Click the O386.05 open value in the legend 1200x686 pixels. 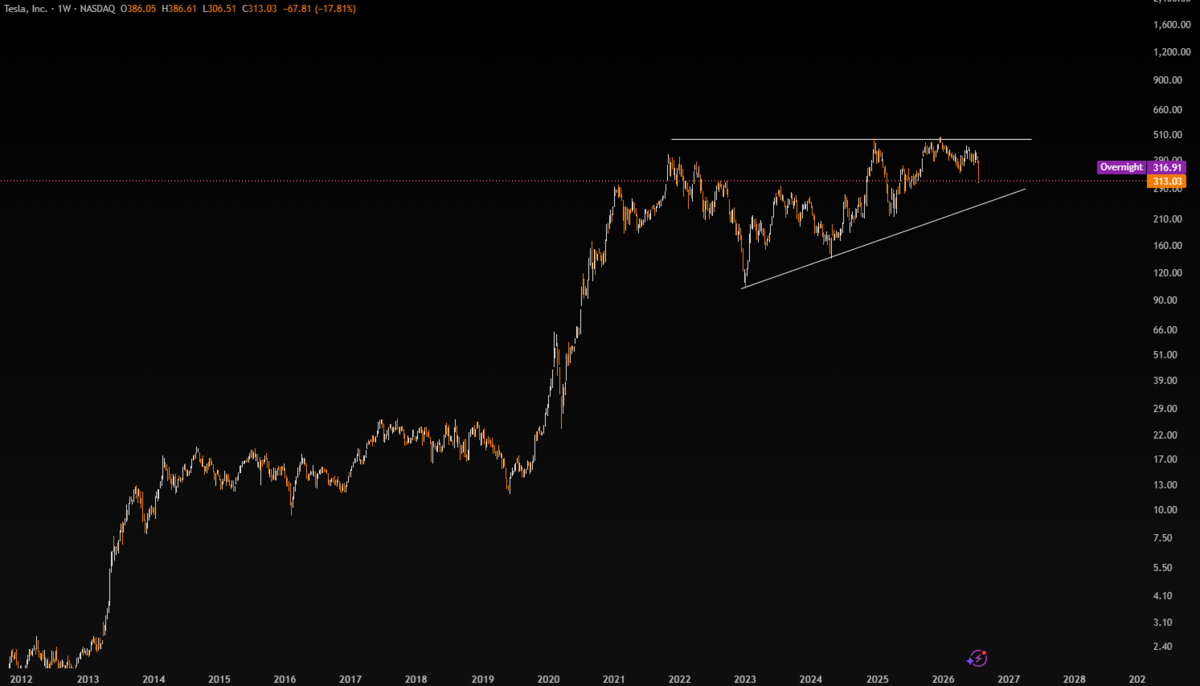136,8
